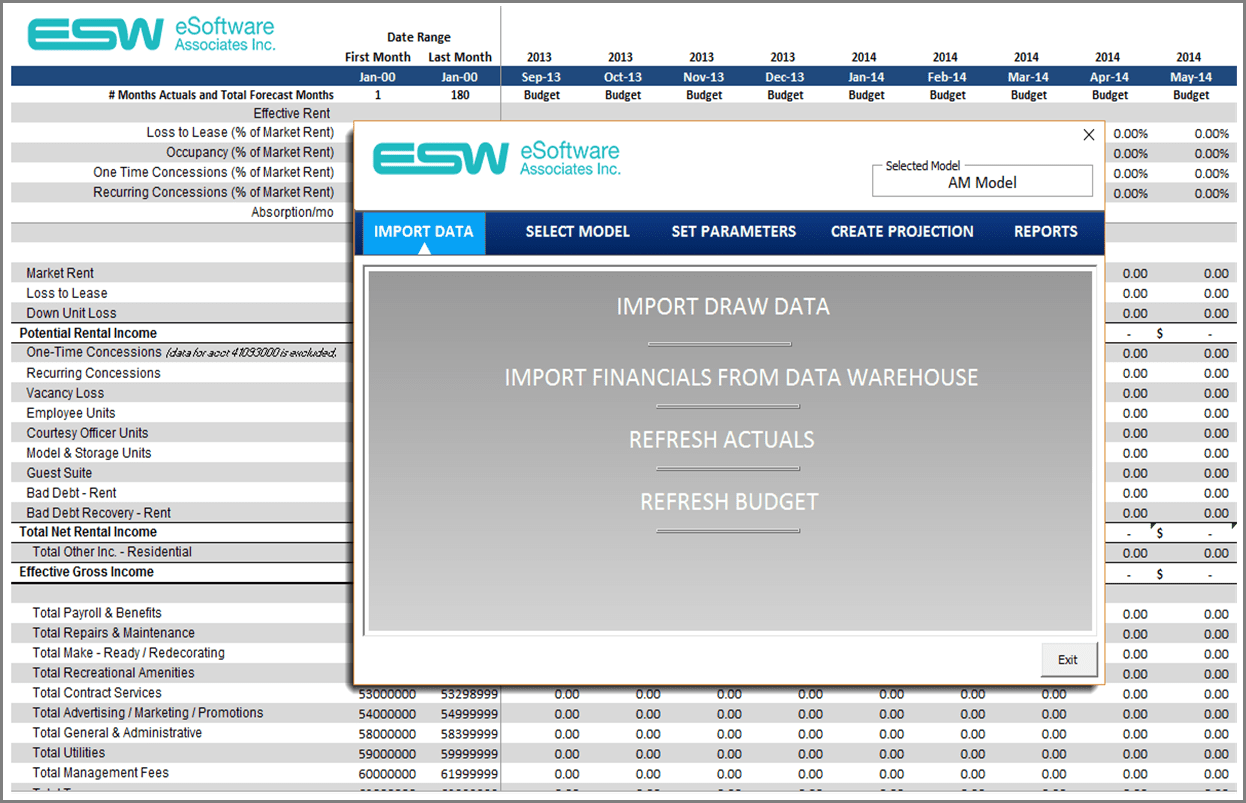The width and height of the screenshot is (1246, 803).
Task: Click REFRESH ACTUALS option
Action: pos(722,440)
